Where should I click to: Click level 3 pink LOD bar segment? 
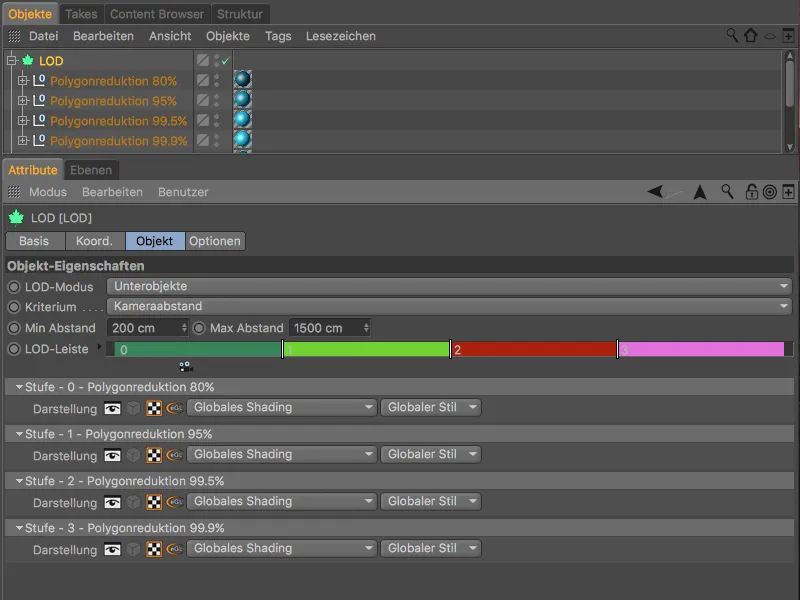(x=701, y=349)
